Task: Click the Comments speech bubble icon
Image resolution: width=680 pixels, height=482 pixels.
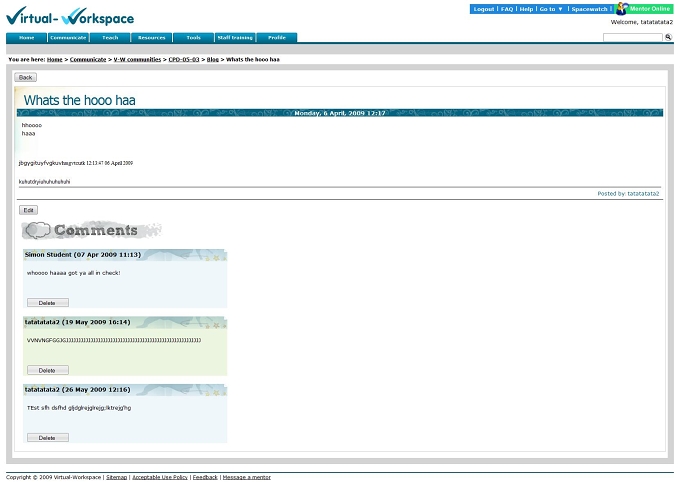Action: click(38, 230)
